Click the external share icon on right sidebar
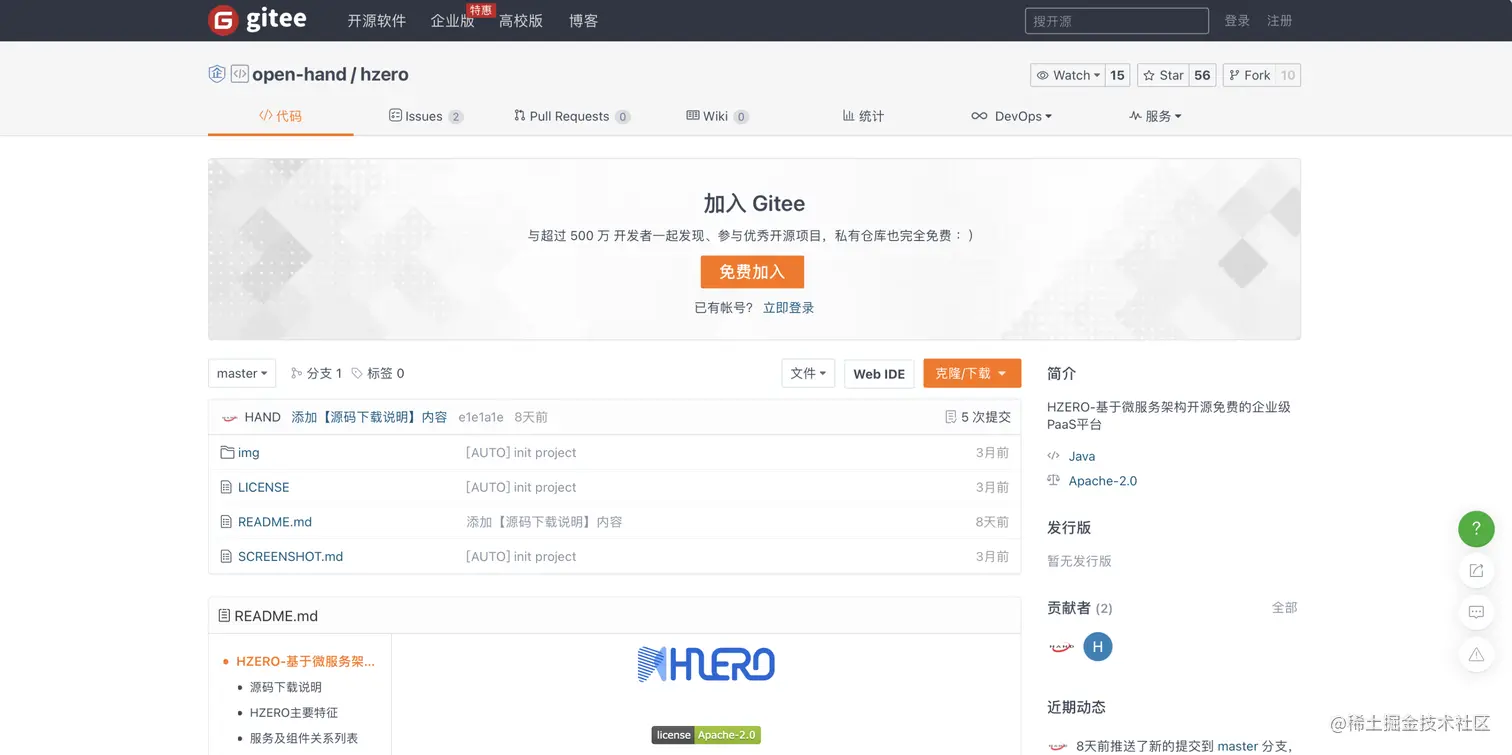This screenshot has width=1512, height=755. 1476,570
